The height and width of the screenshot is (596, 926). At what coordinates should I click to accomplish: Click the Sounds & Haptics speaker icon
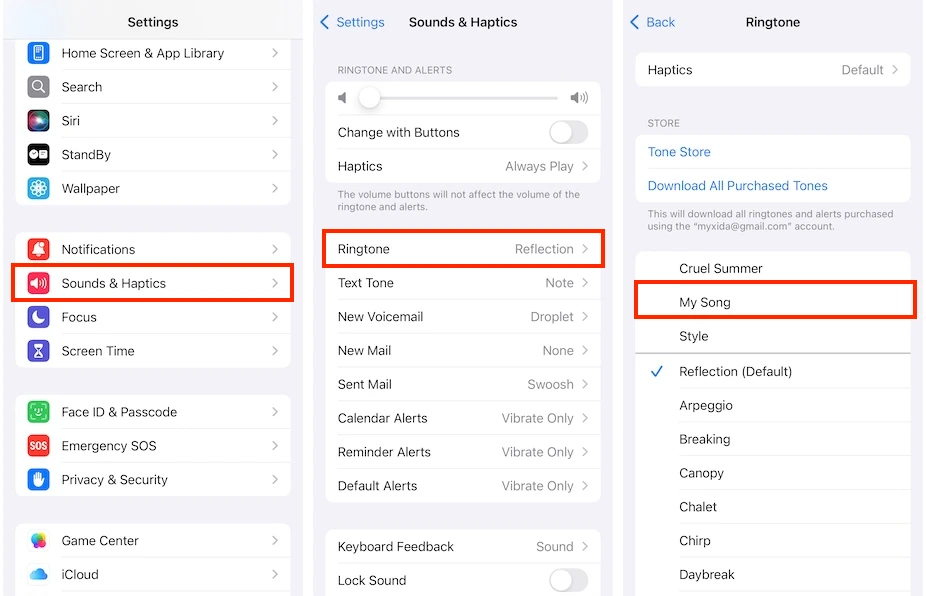[x=37, y=283]
